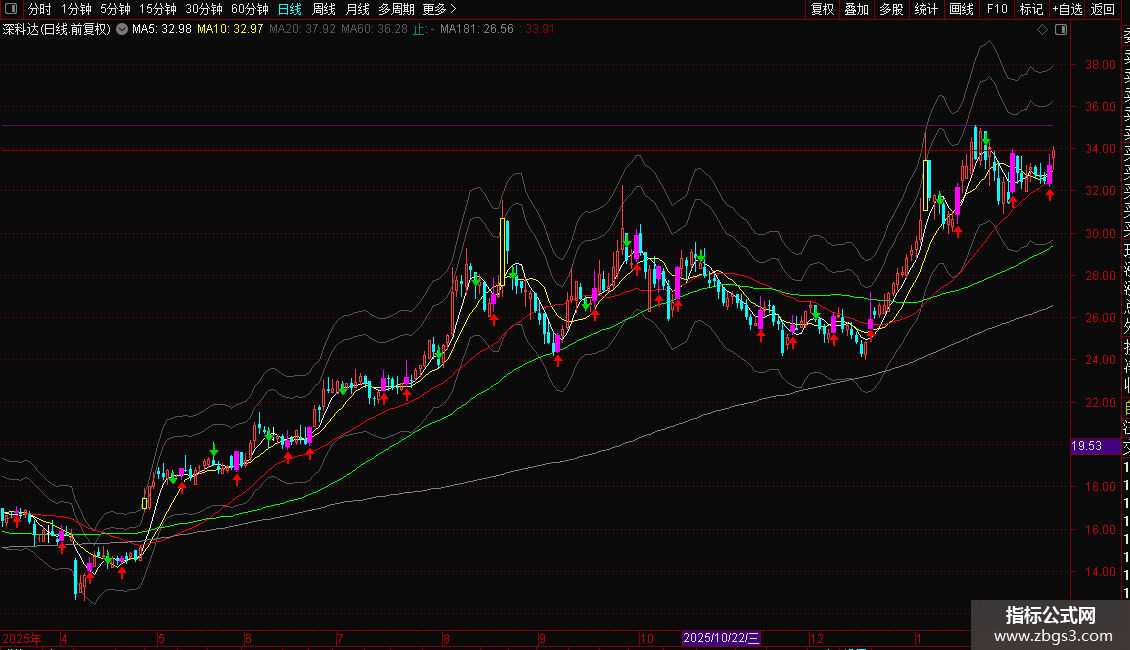Click the MA10 yellow indicator label
Viewport: 1130px width, 650px height.
pos(230,29)
